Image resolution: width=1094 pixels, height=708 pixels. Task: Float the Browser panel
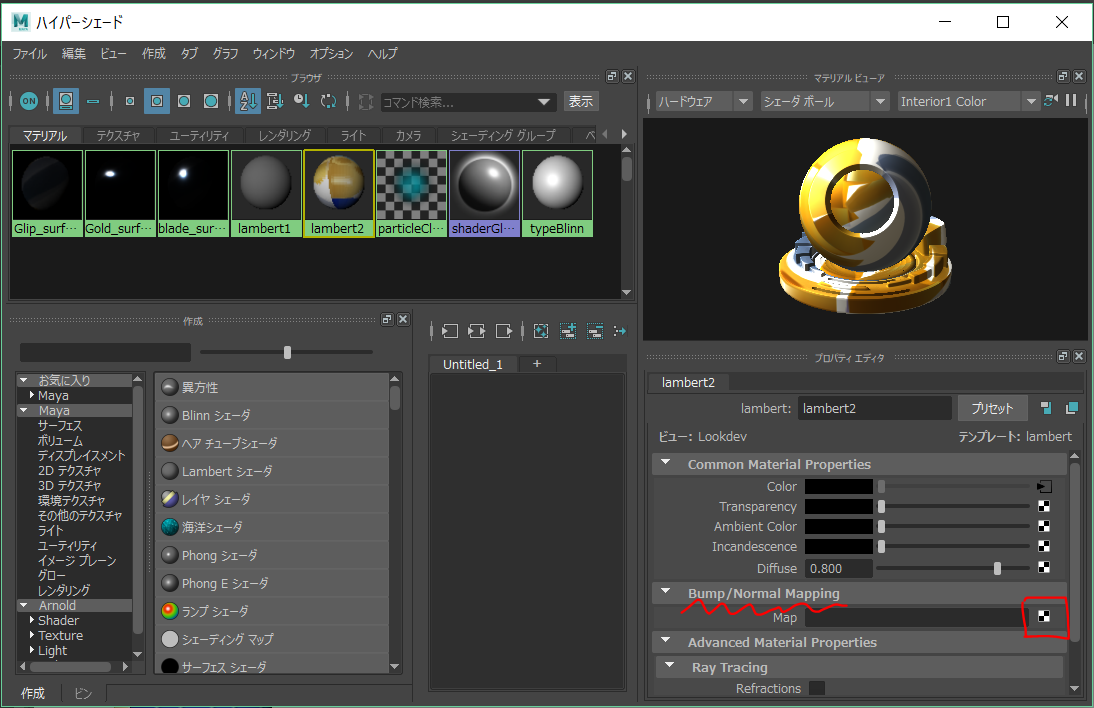click(612, 76)
